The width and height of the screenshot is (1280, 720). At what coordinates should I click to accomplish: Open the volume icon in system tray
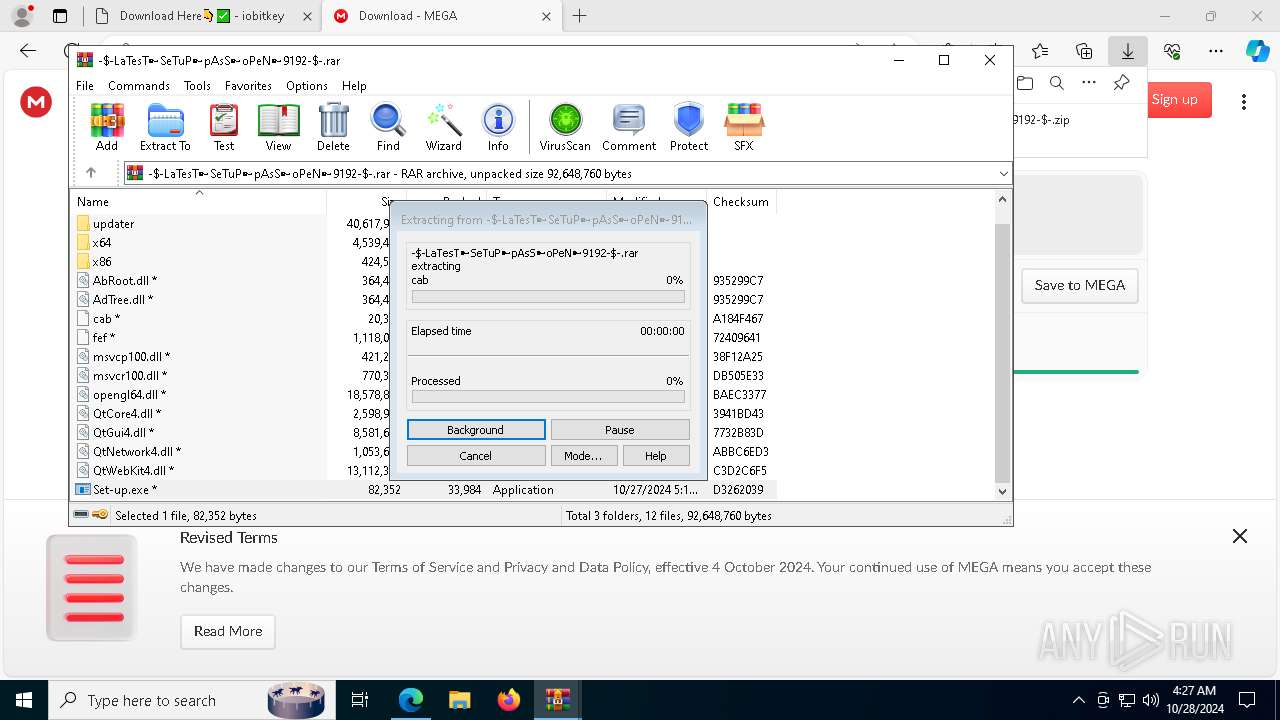(x=1150, y=700)
